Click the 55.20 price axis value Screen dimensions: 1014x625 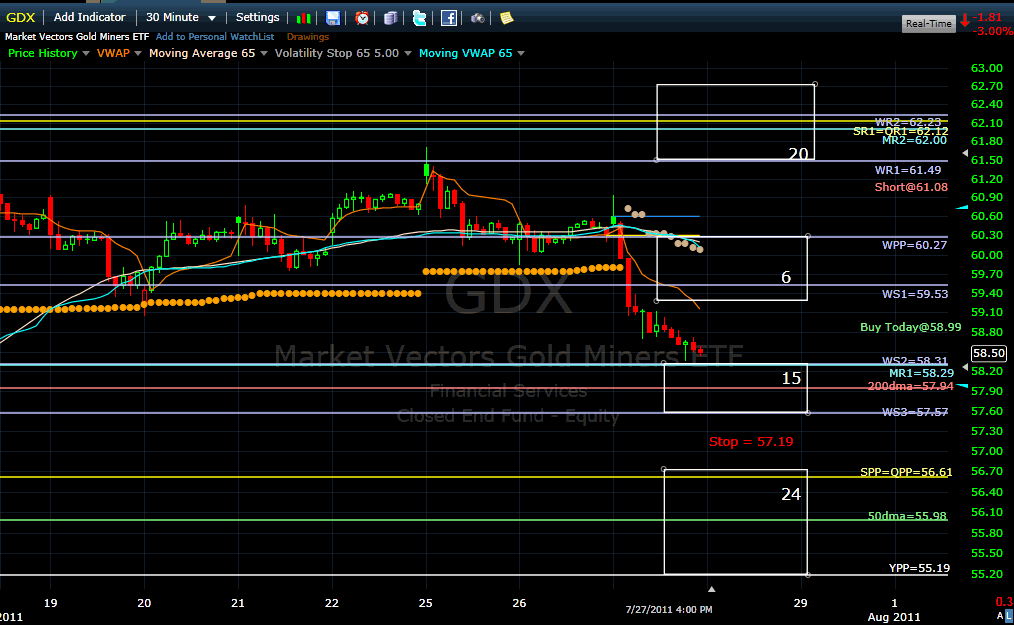coord(987,575)
